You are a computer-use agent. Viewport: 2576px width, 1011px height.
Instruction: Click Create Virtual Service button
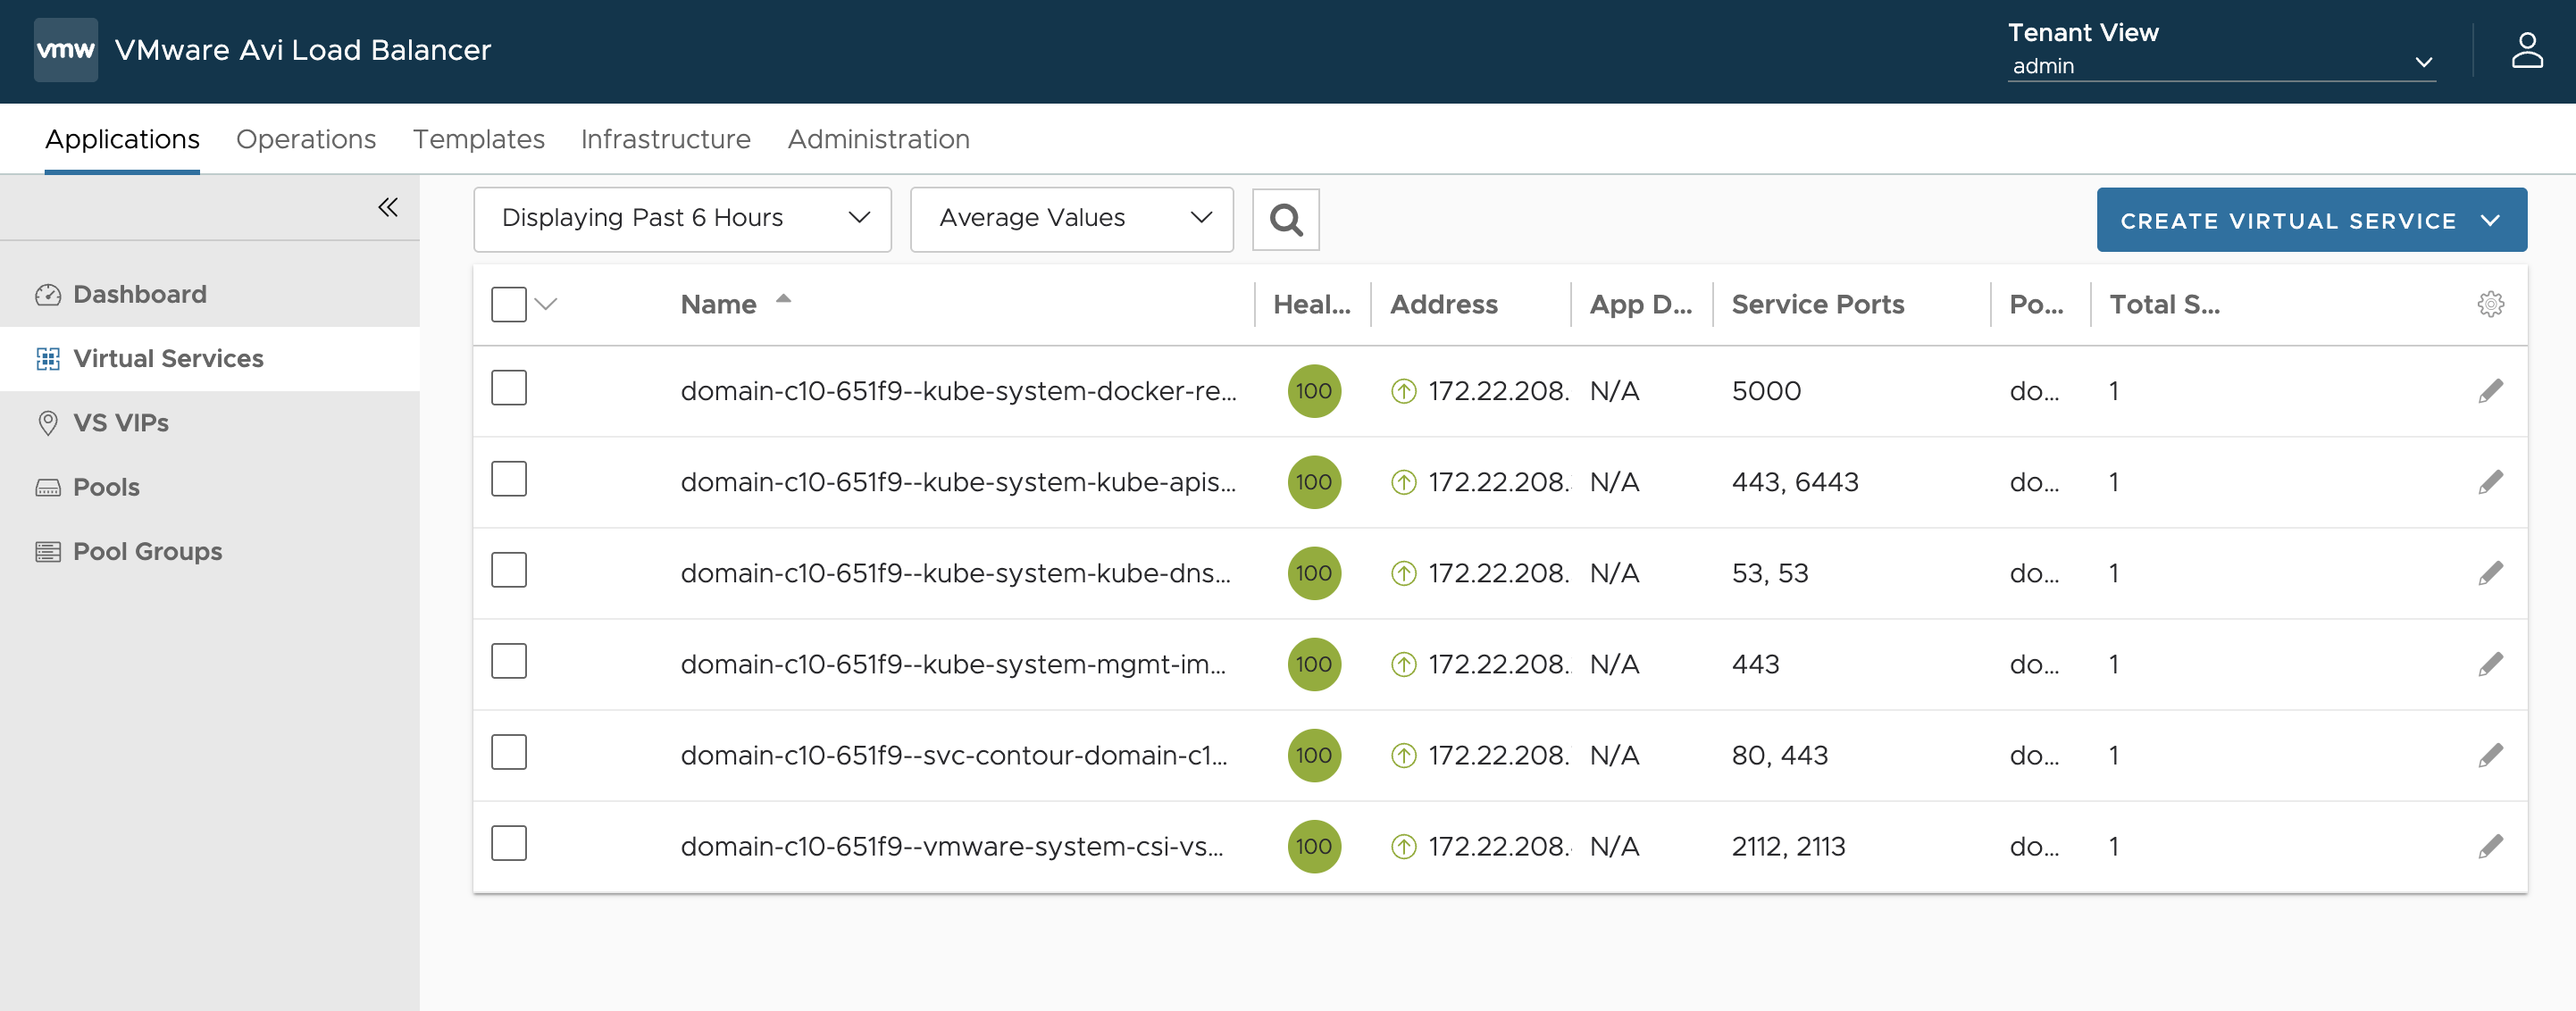(x=2310, y=220)
